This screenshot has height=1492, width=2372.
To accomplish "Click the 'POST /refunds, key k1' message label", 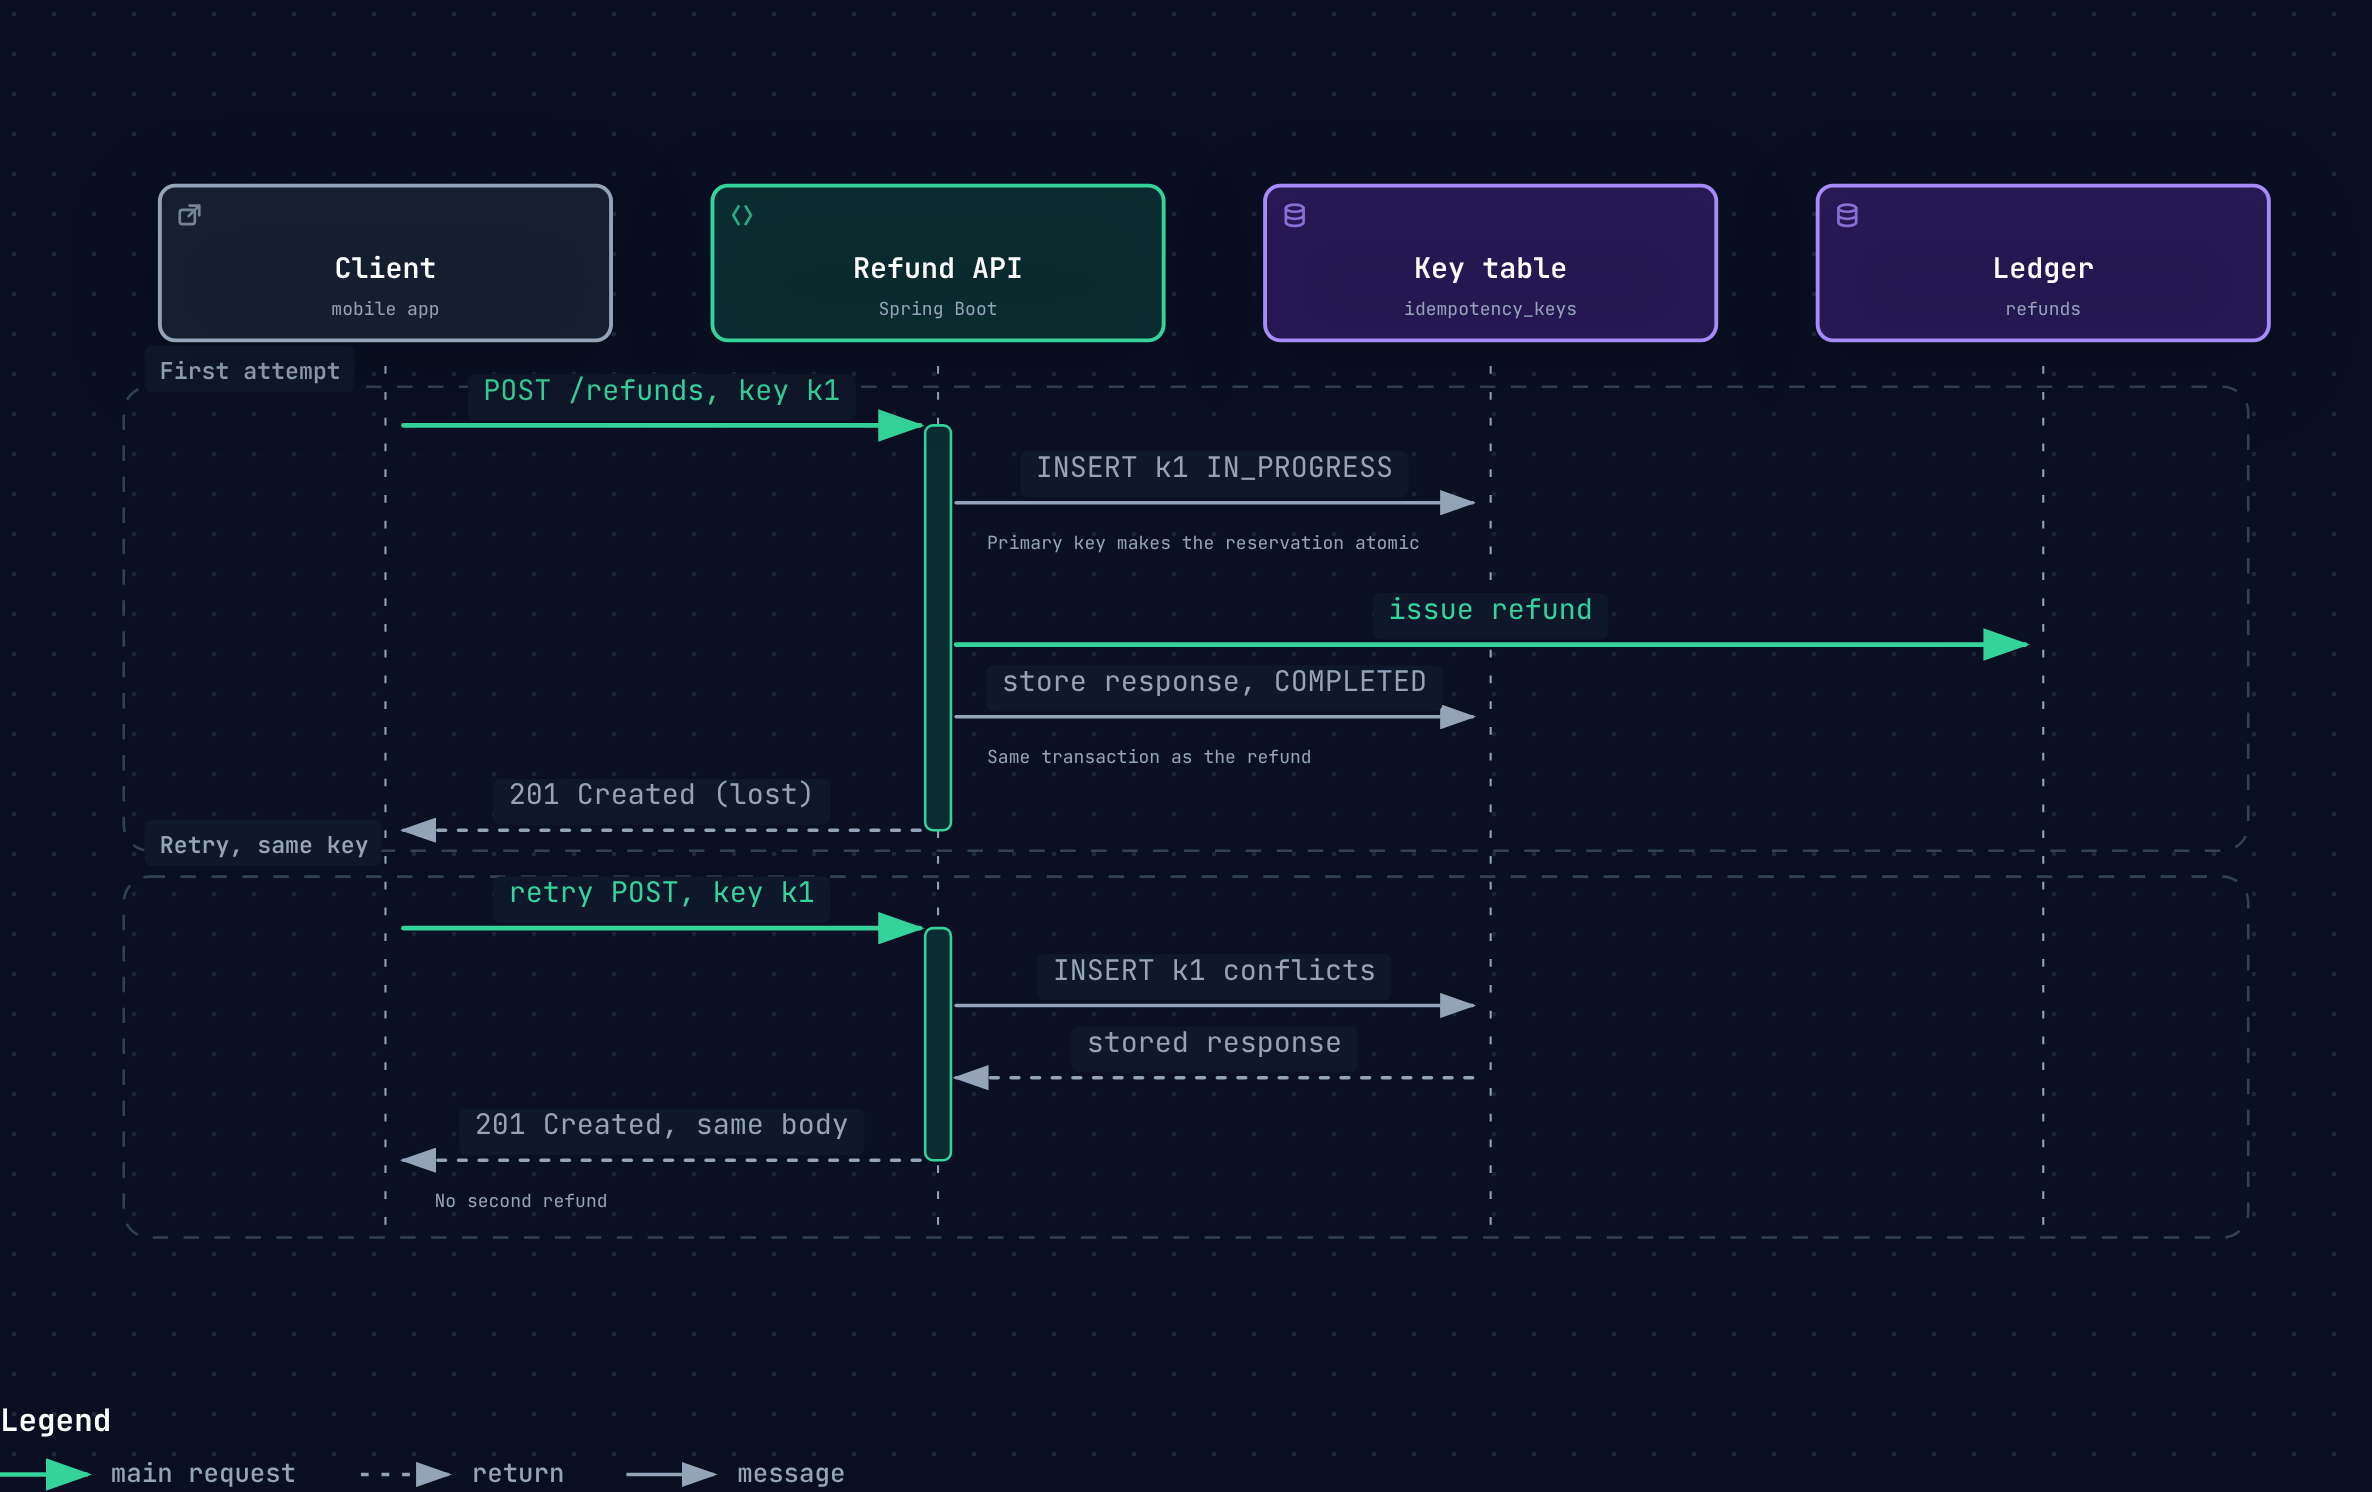I will [x=662, y=391].
